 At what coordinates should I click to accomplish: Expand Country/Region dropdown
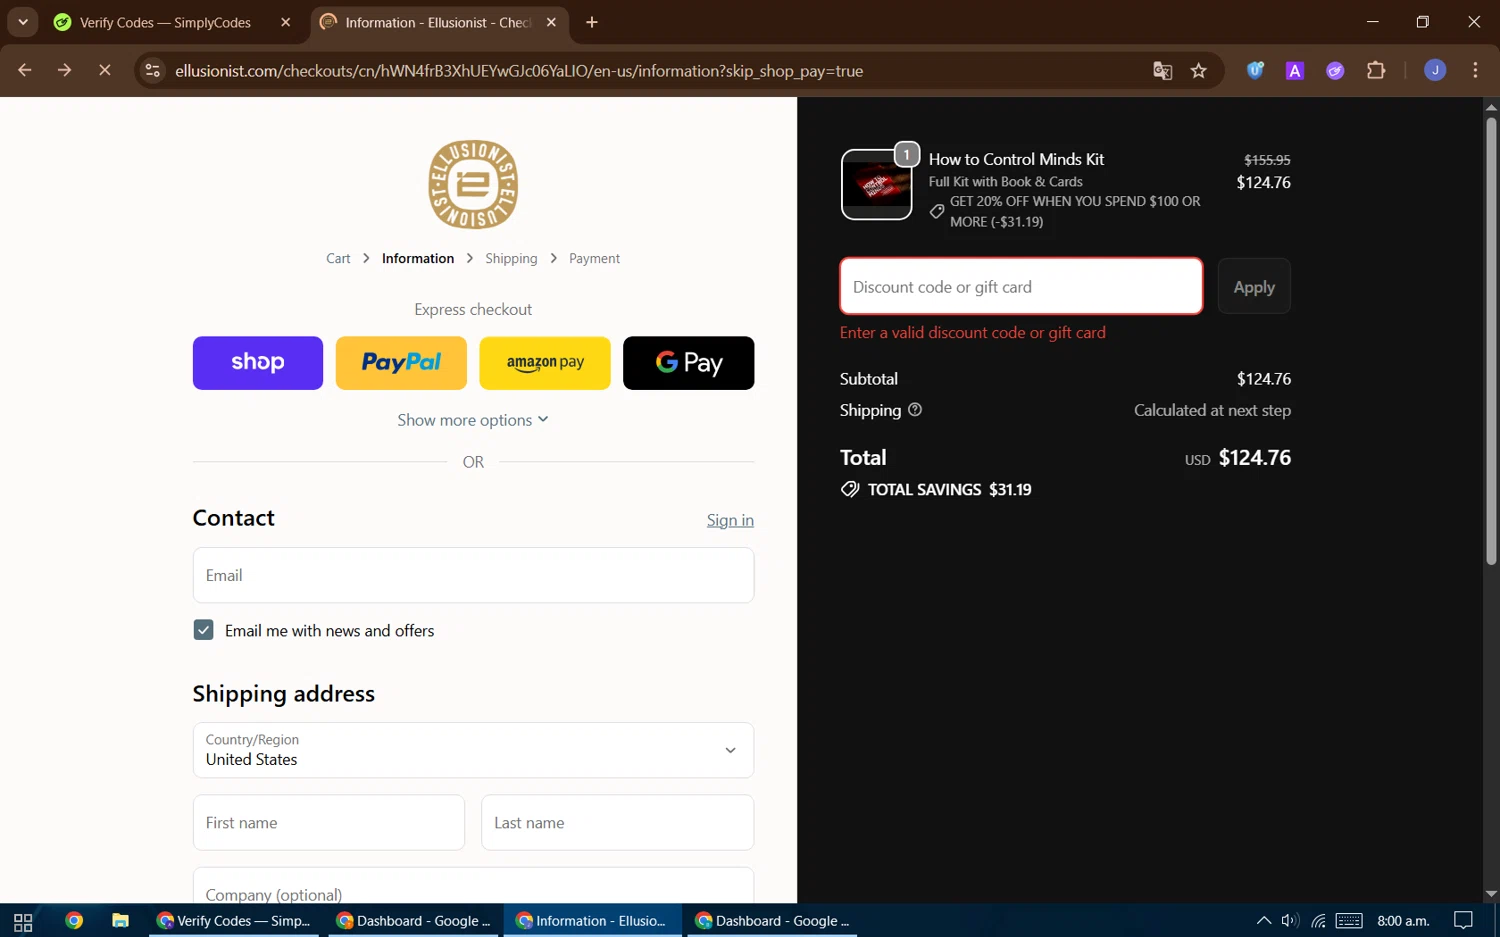(x=473, y=750)
